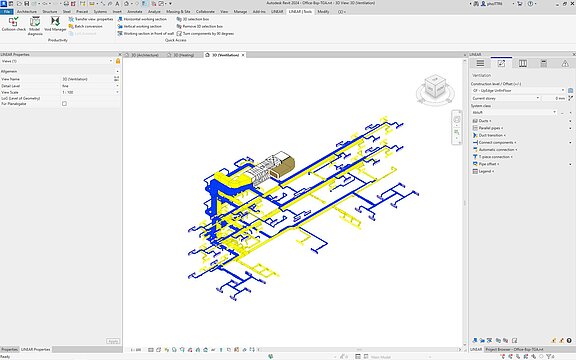Image resolution: width=576 pixels, height=360 pixels.
Task: Click Turn components by 90 degrees
Action: point(205,33)
